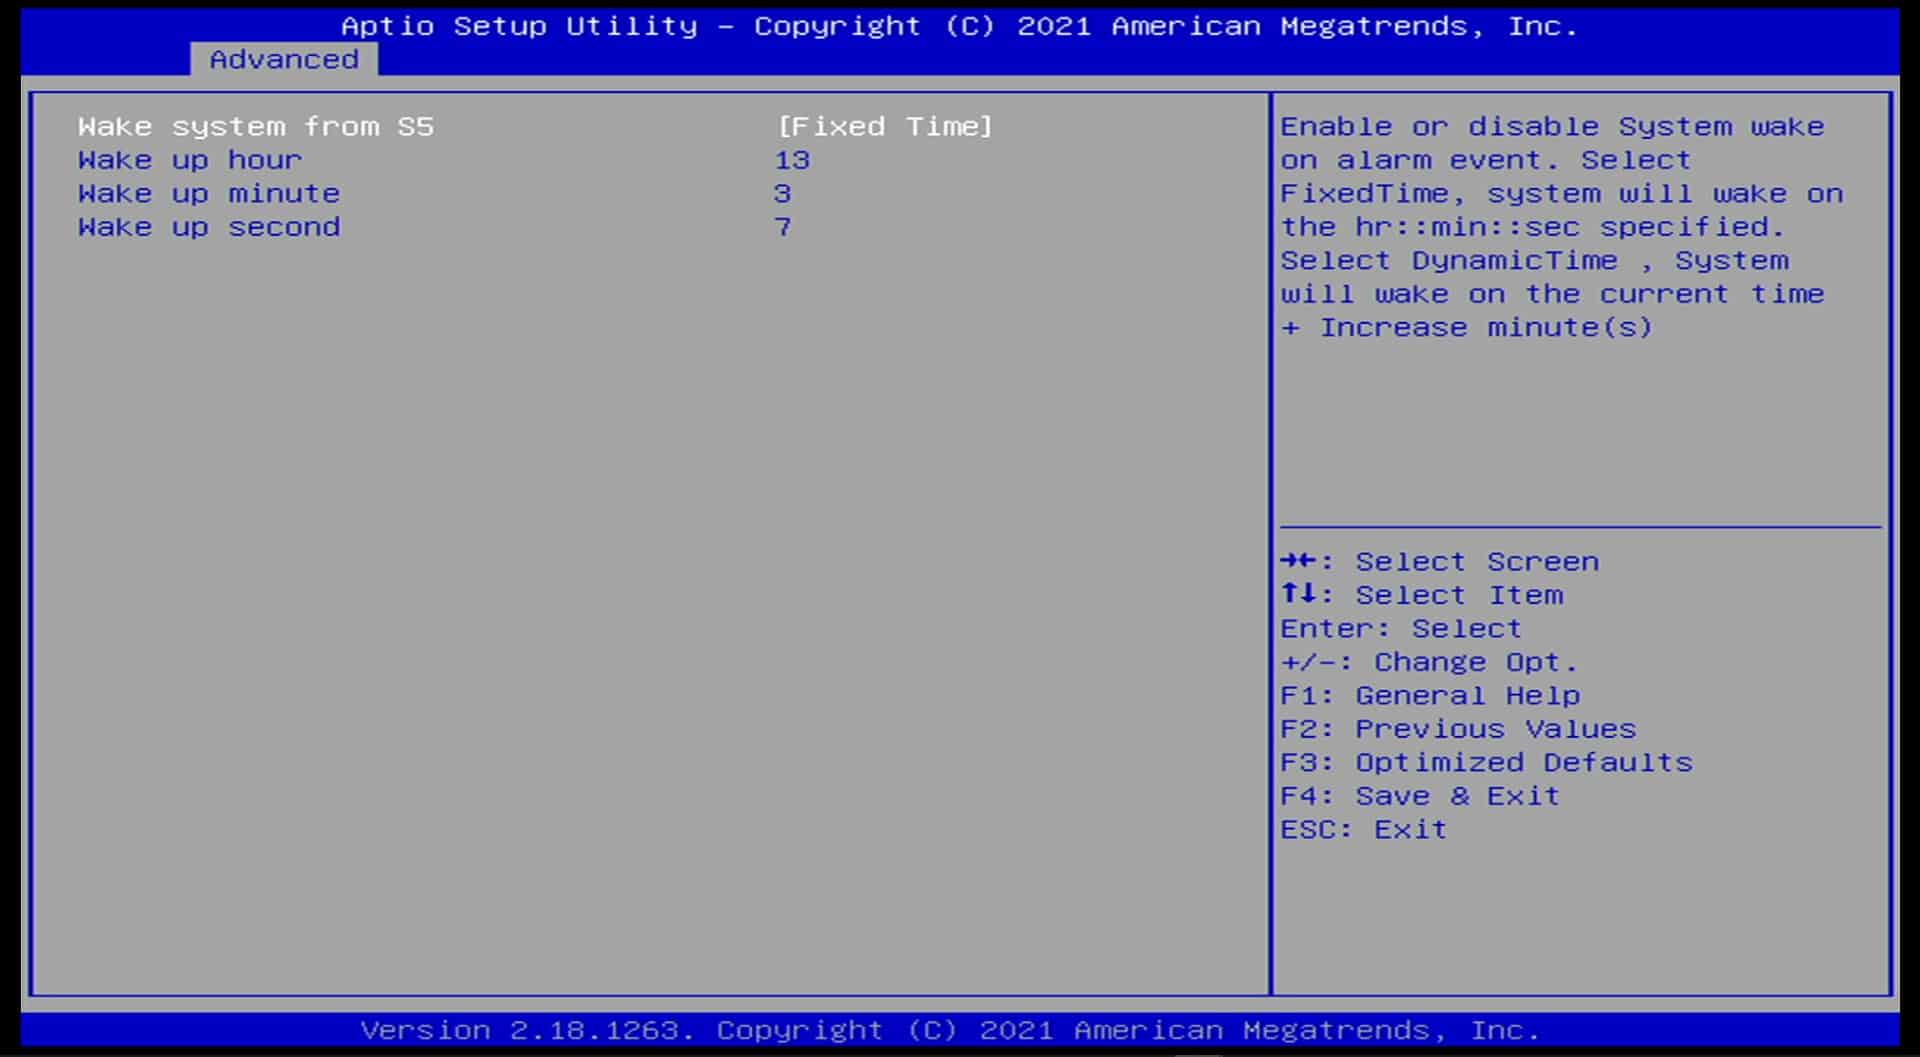This screenshot has height=1057, width=1920.
Task: Click the F2: Previous Values hint
Action: 1459,729
